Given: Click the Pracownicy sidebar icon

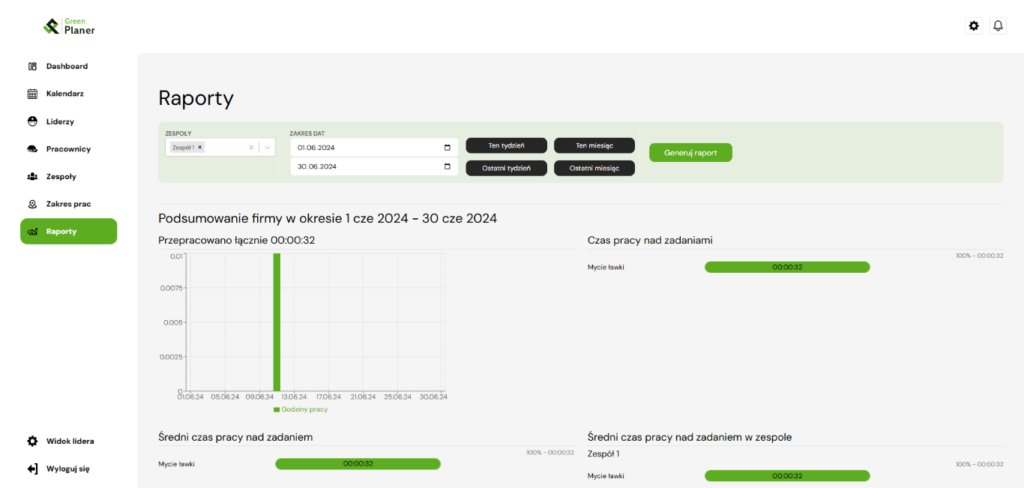Looking at the screenshot, I should [x=32, y=149].
